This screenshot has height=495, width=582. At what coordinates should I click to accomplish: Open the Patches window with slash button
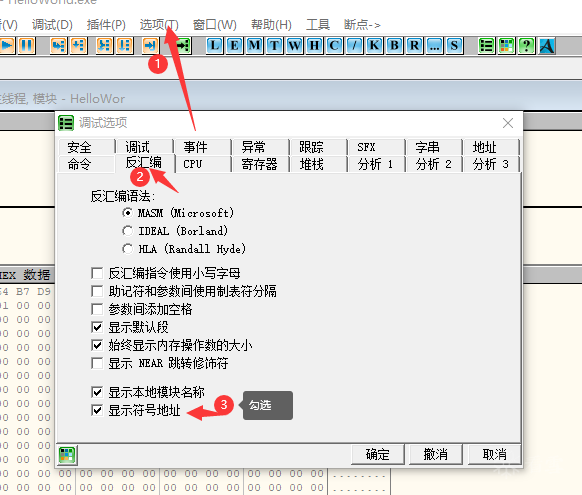click(354, 46)
